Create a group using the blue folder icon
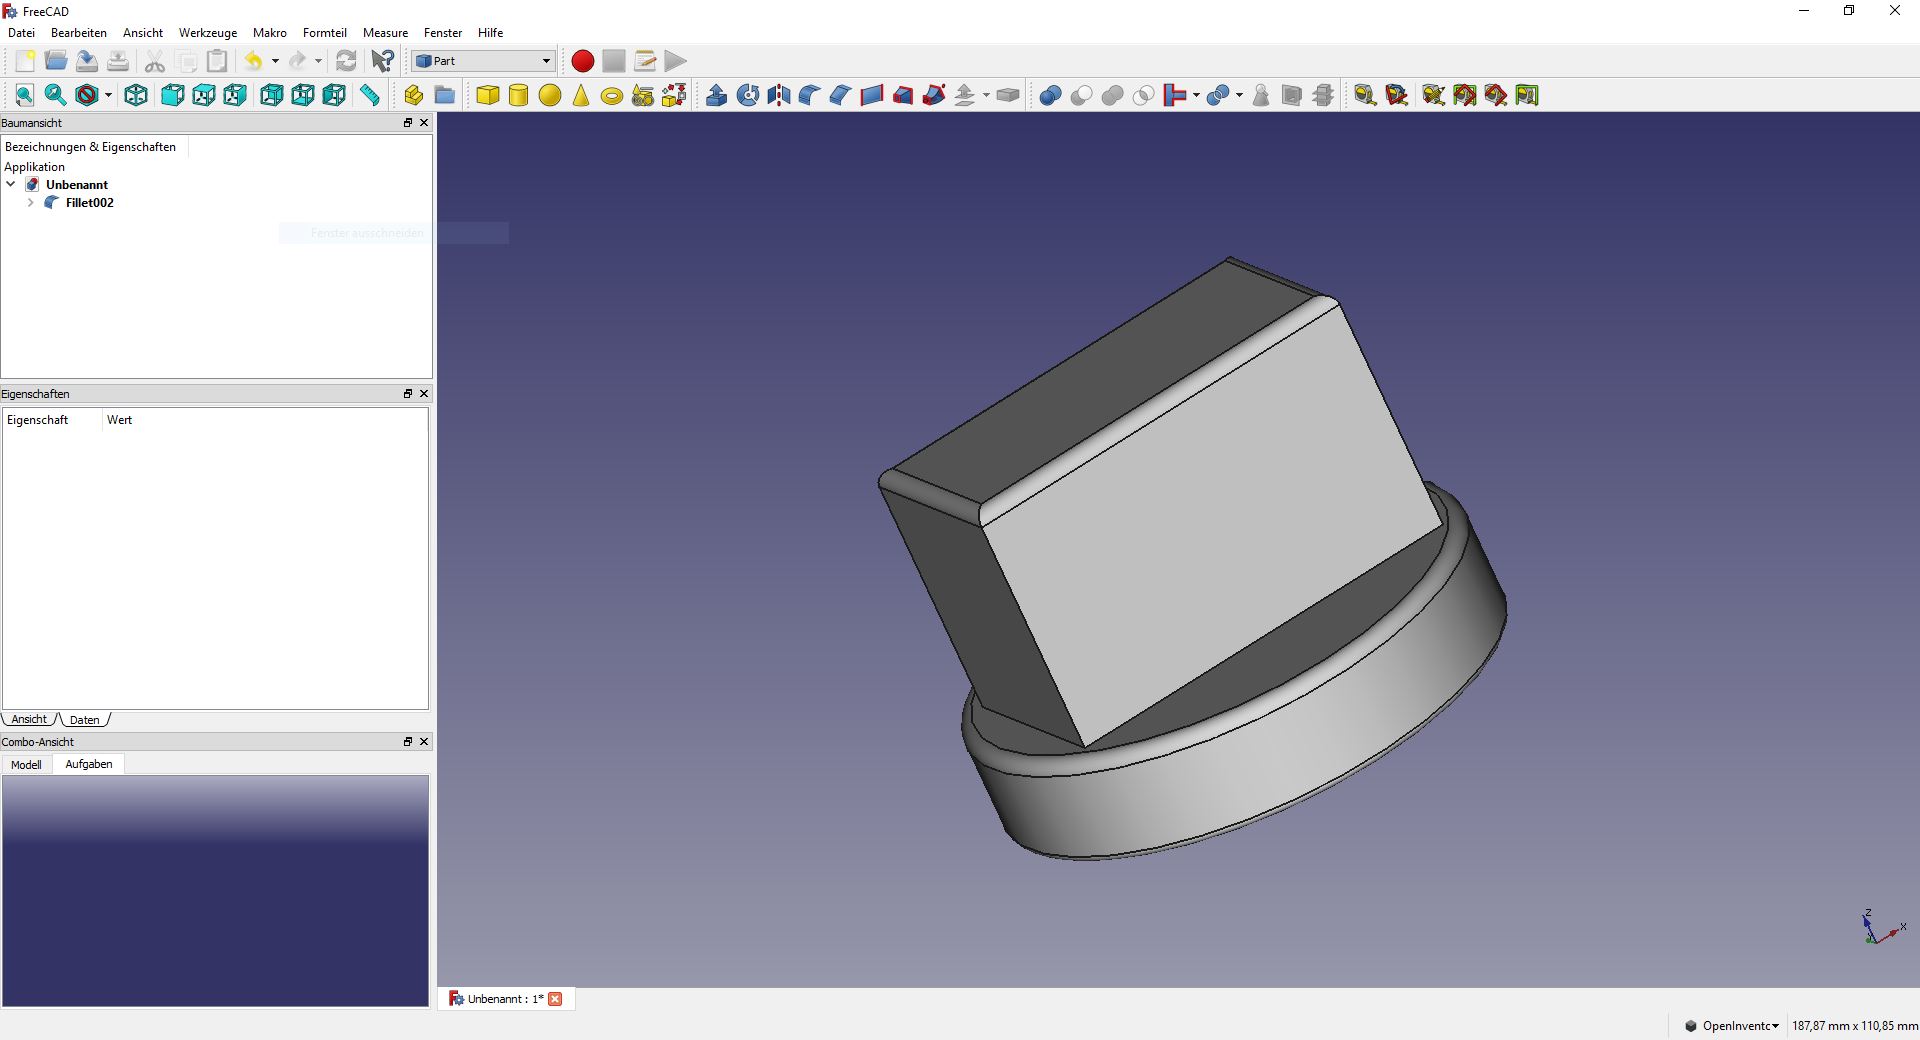1920x1040 pixels. pos(444,95)
